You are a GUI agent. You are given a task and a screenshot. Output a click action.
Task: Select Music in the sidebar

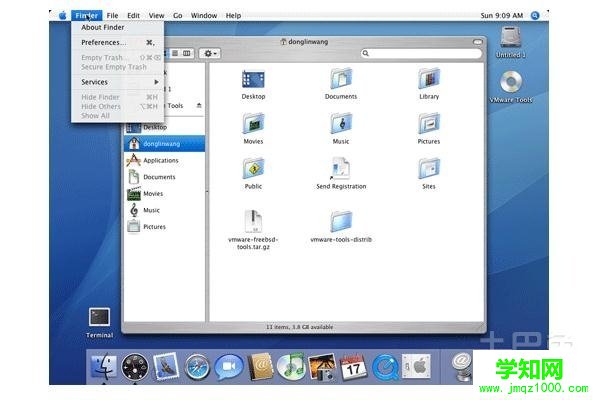pos(165,210)
